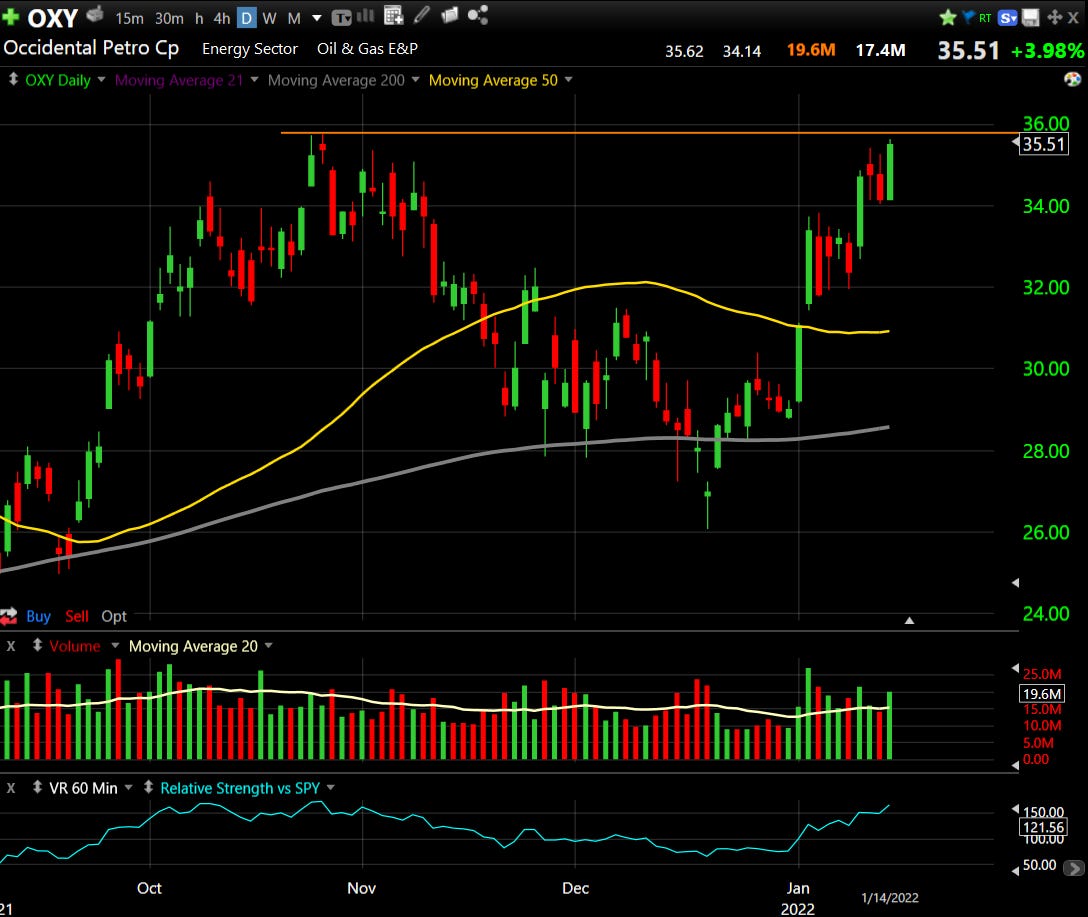Screen dimensions: 1088x917
Task: Click the RT real-time data indicator
Action: (985, 18)
